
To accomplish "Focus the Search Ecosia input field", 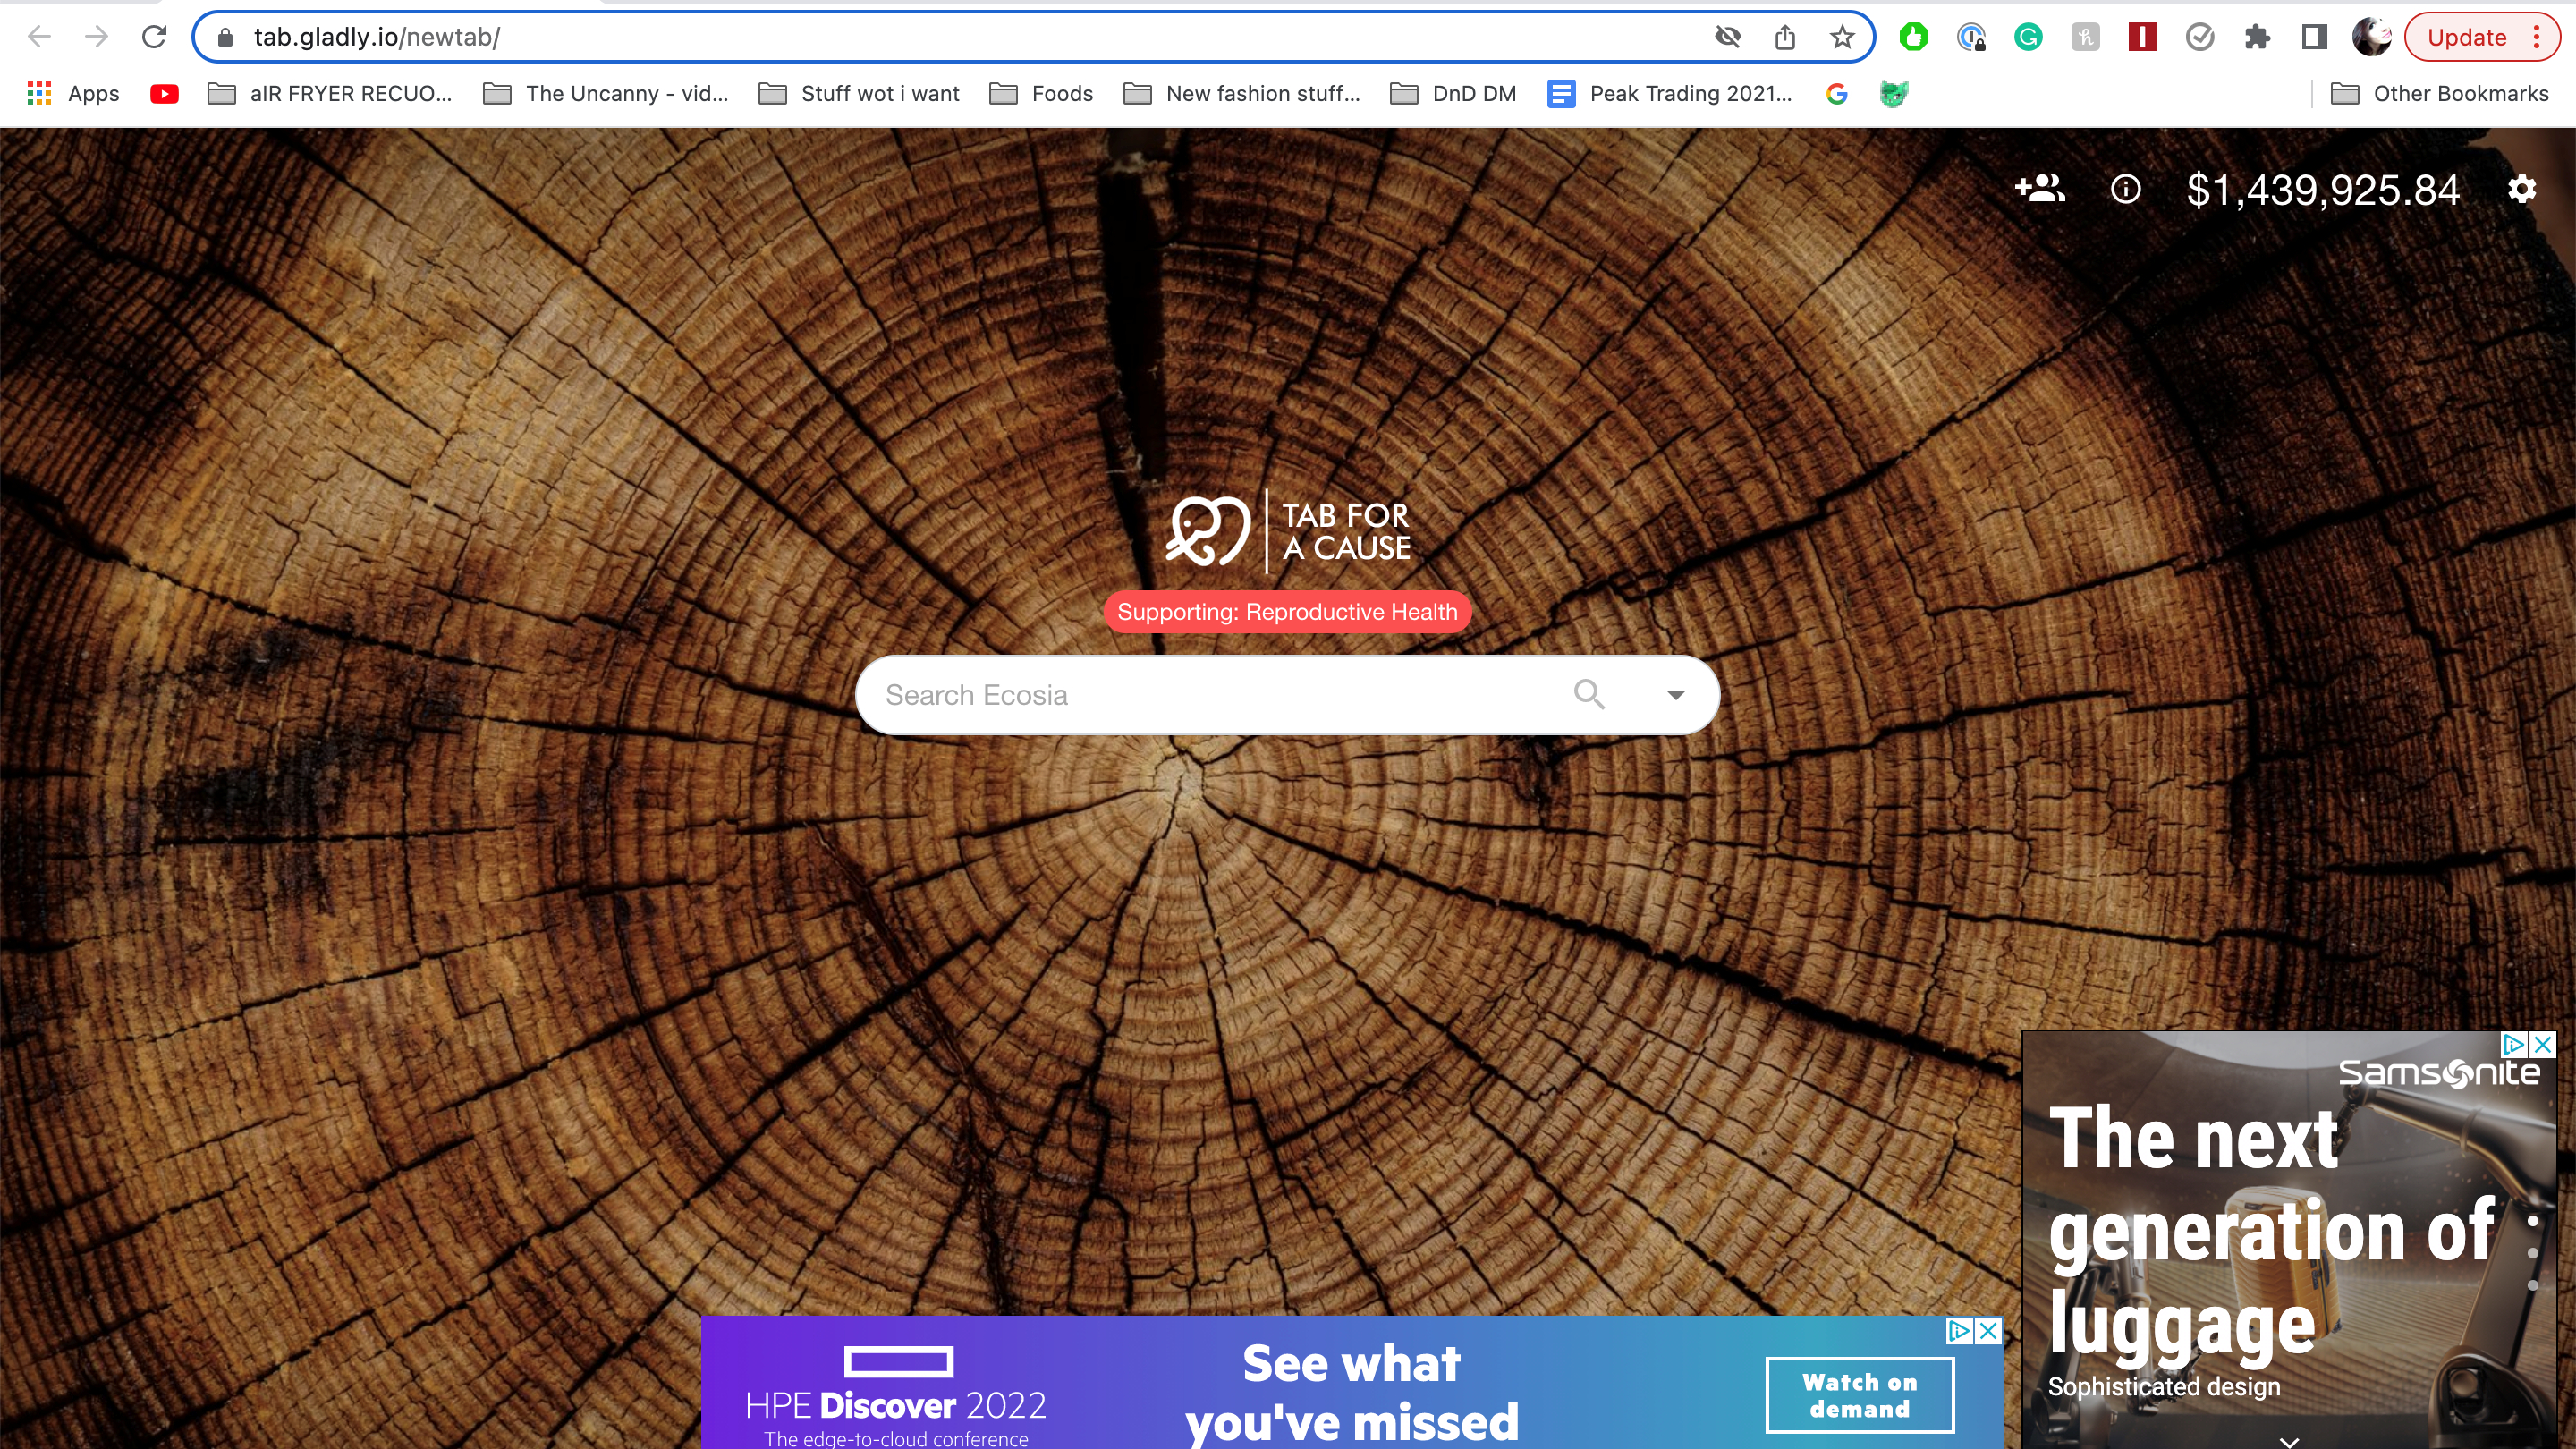I will tap(1200, 695).
